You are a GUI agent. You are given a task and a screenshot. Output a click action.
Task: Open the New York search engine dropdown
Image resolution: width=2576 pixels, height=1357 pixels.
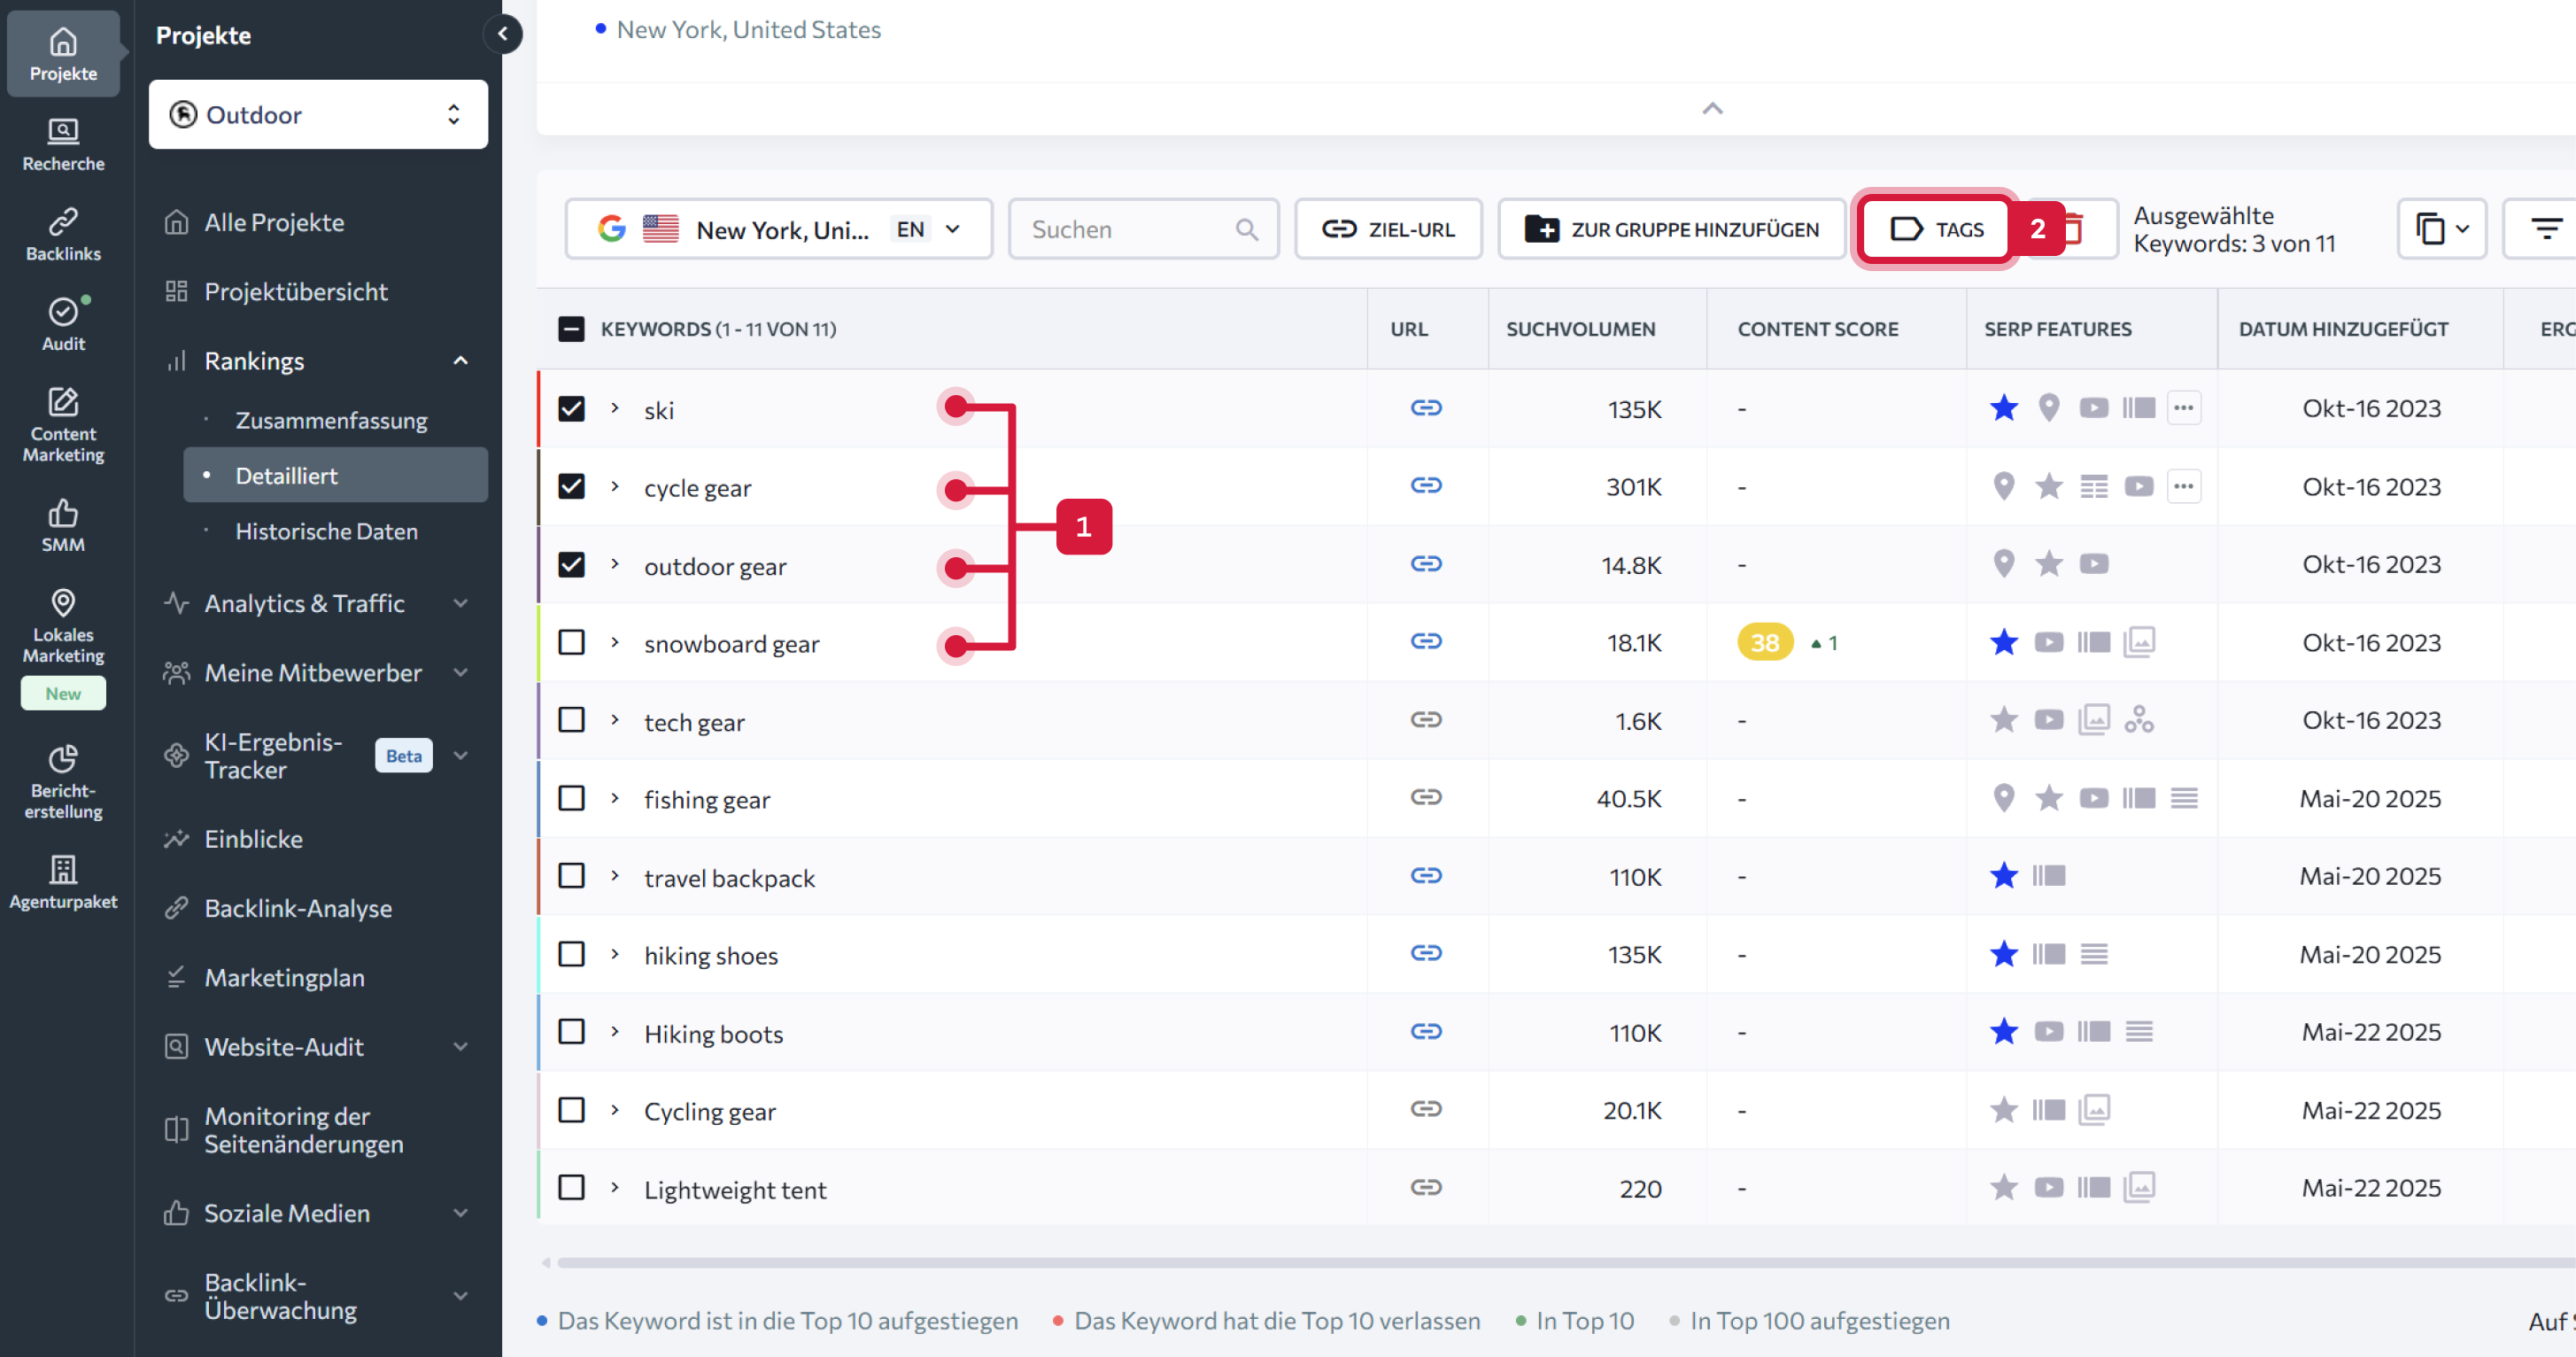[x=778, y=230]
